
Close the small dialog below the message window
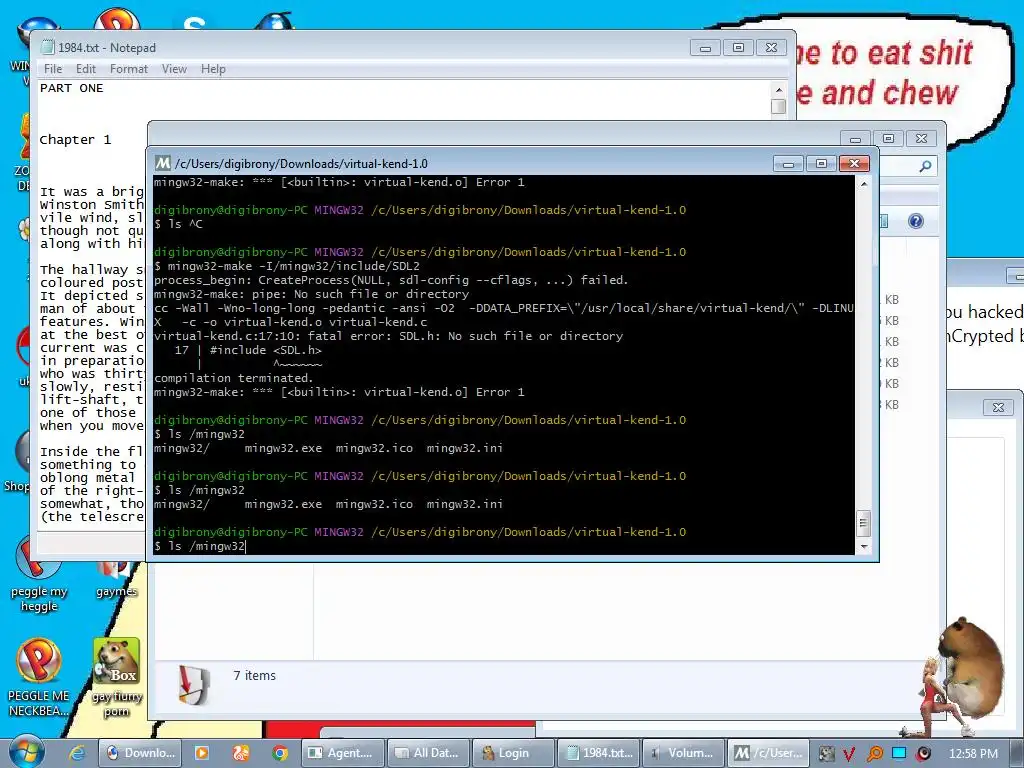[x=998, y=408]
